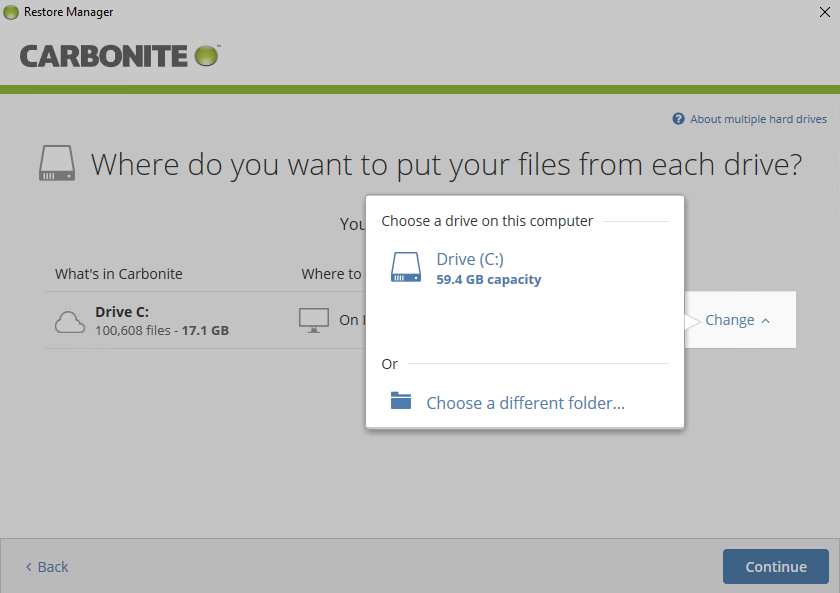The image size is (840, 593).
Task: Open About multiple hard drives
Action: tap(758, 118)
